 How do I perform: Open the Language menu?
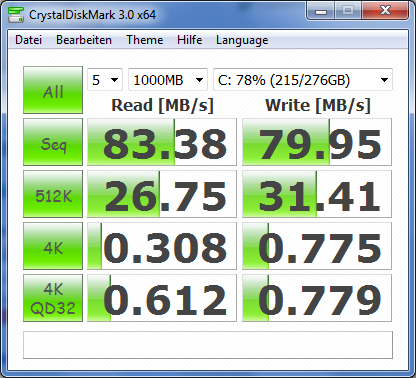242,40
